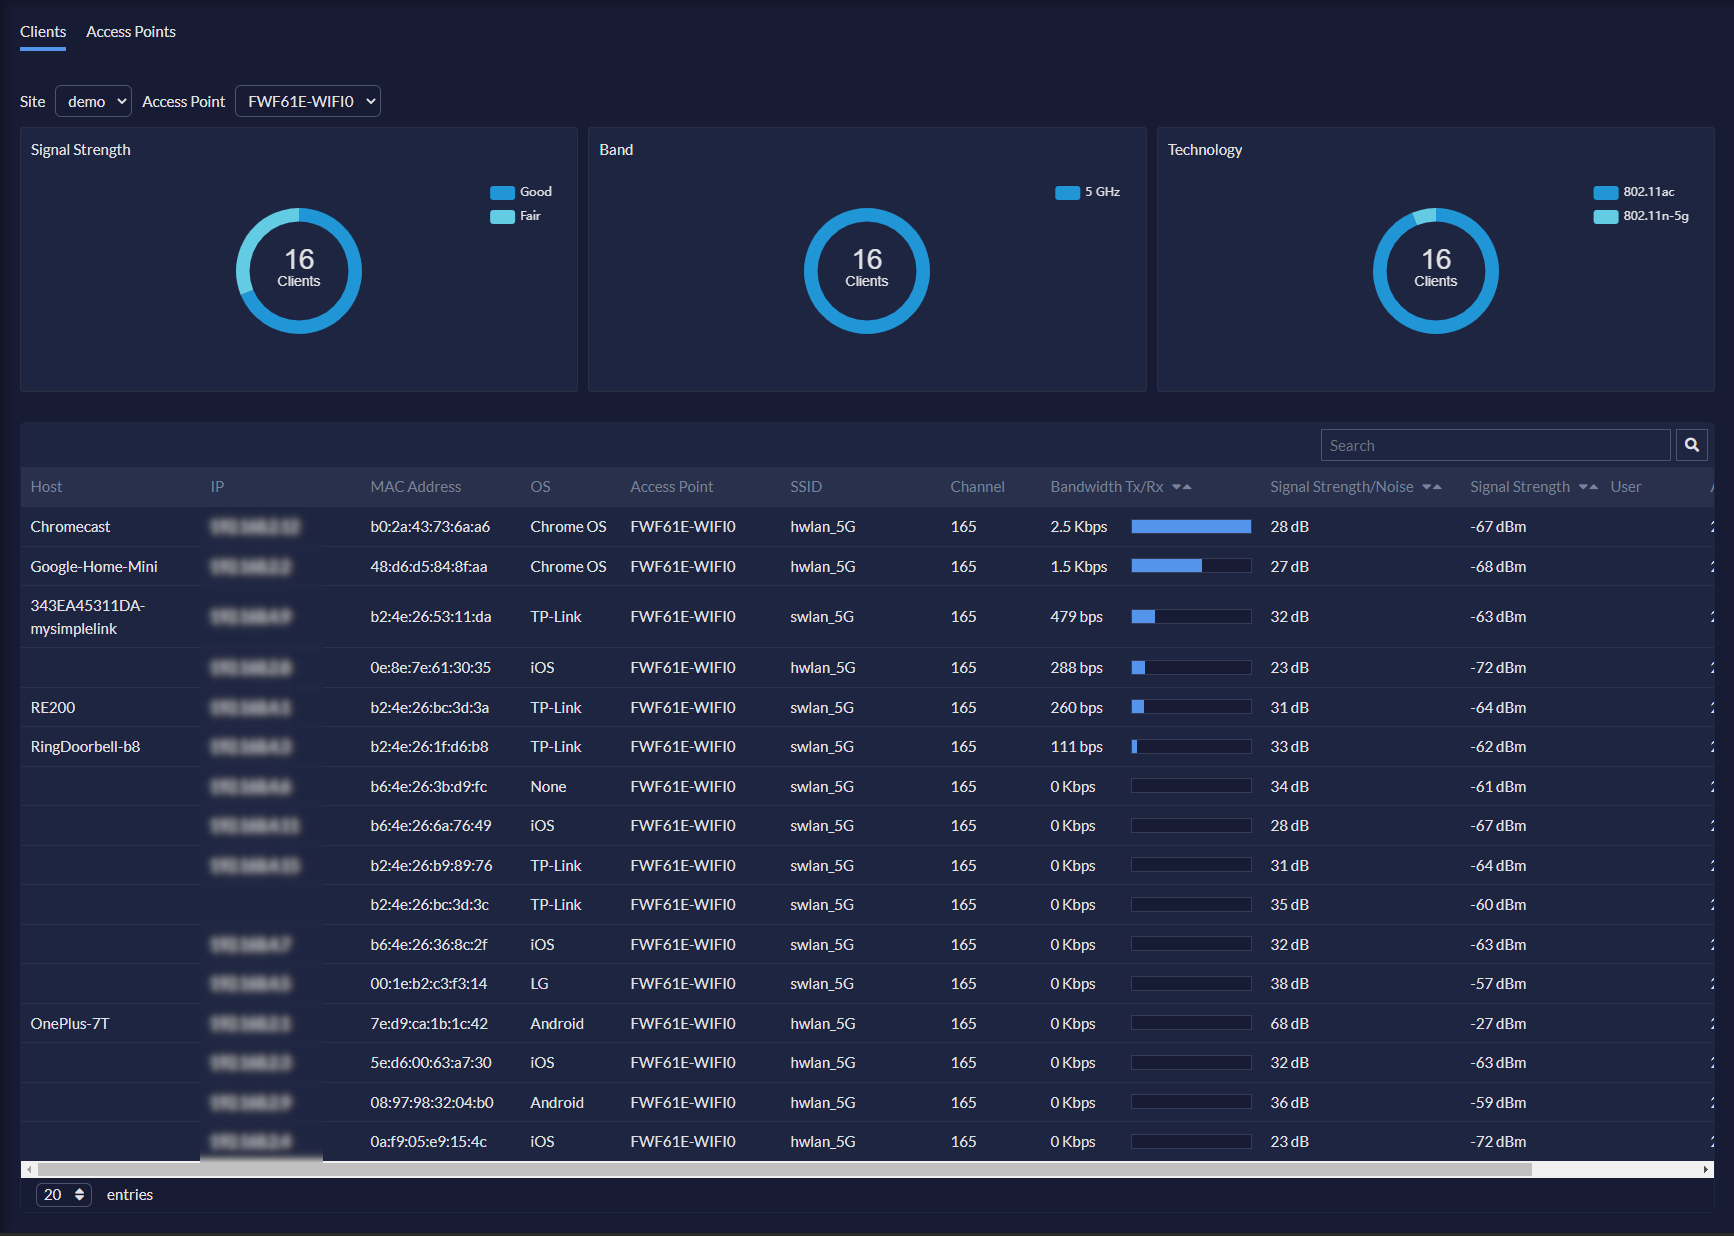Screen dimensions: 1734x1236
Task: Click the None OS cell
Action: [x=548, y=787]
